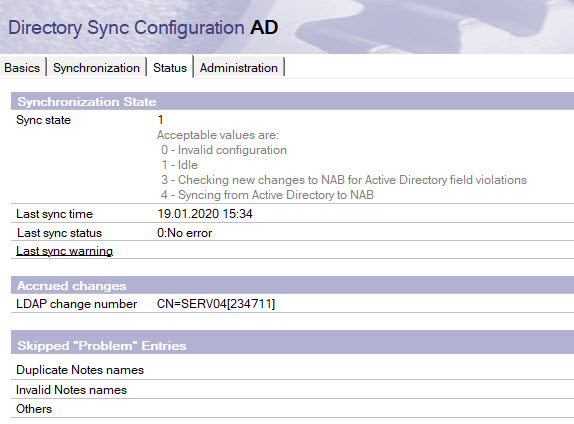Click the Last sync status label
Screen dimensions: 574x424
pyautogui.click(x=59, y=233)
